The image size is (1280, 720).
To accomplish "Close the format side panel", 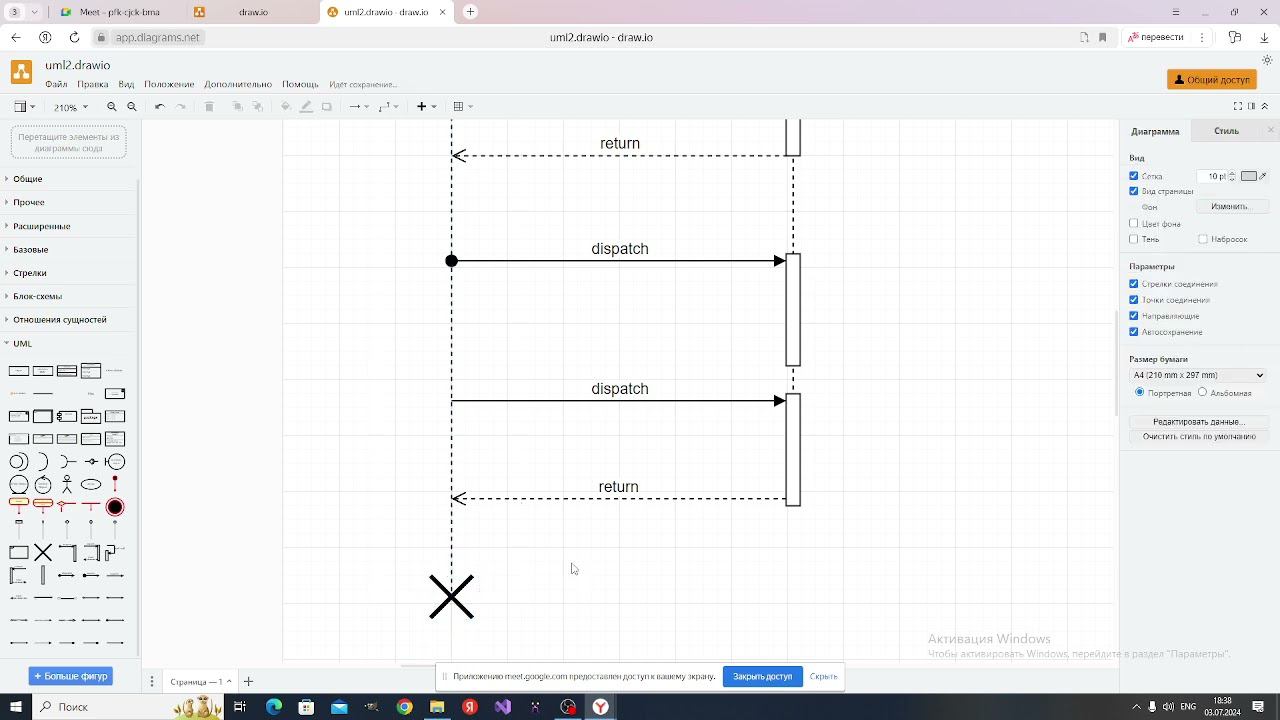I will click(1271, 131).
